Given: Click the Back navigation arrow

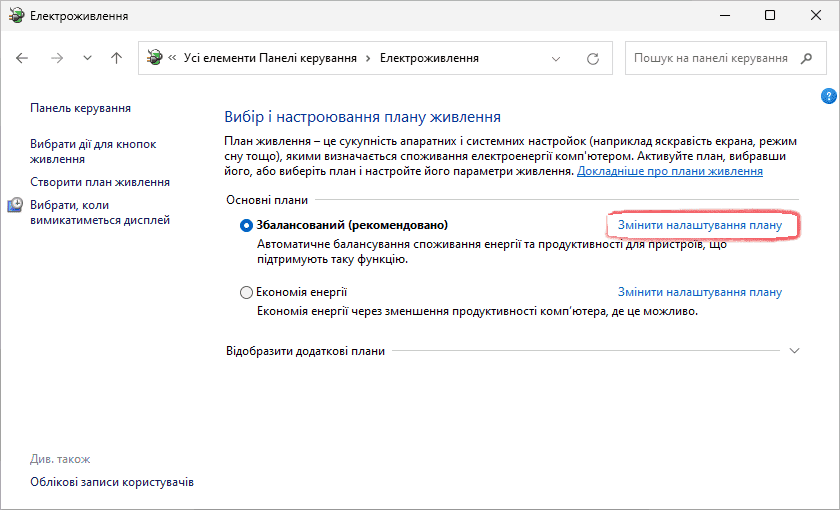Looking at the screenshot, I should 23,58.
